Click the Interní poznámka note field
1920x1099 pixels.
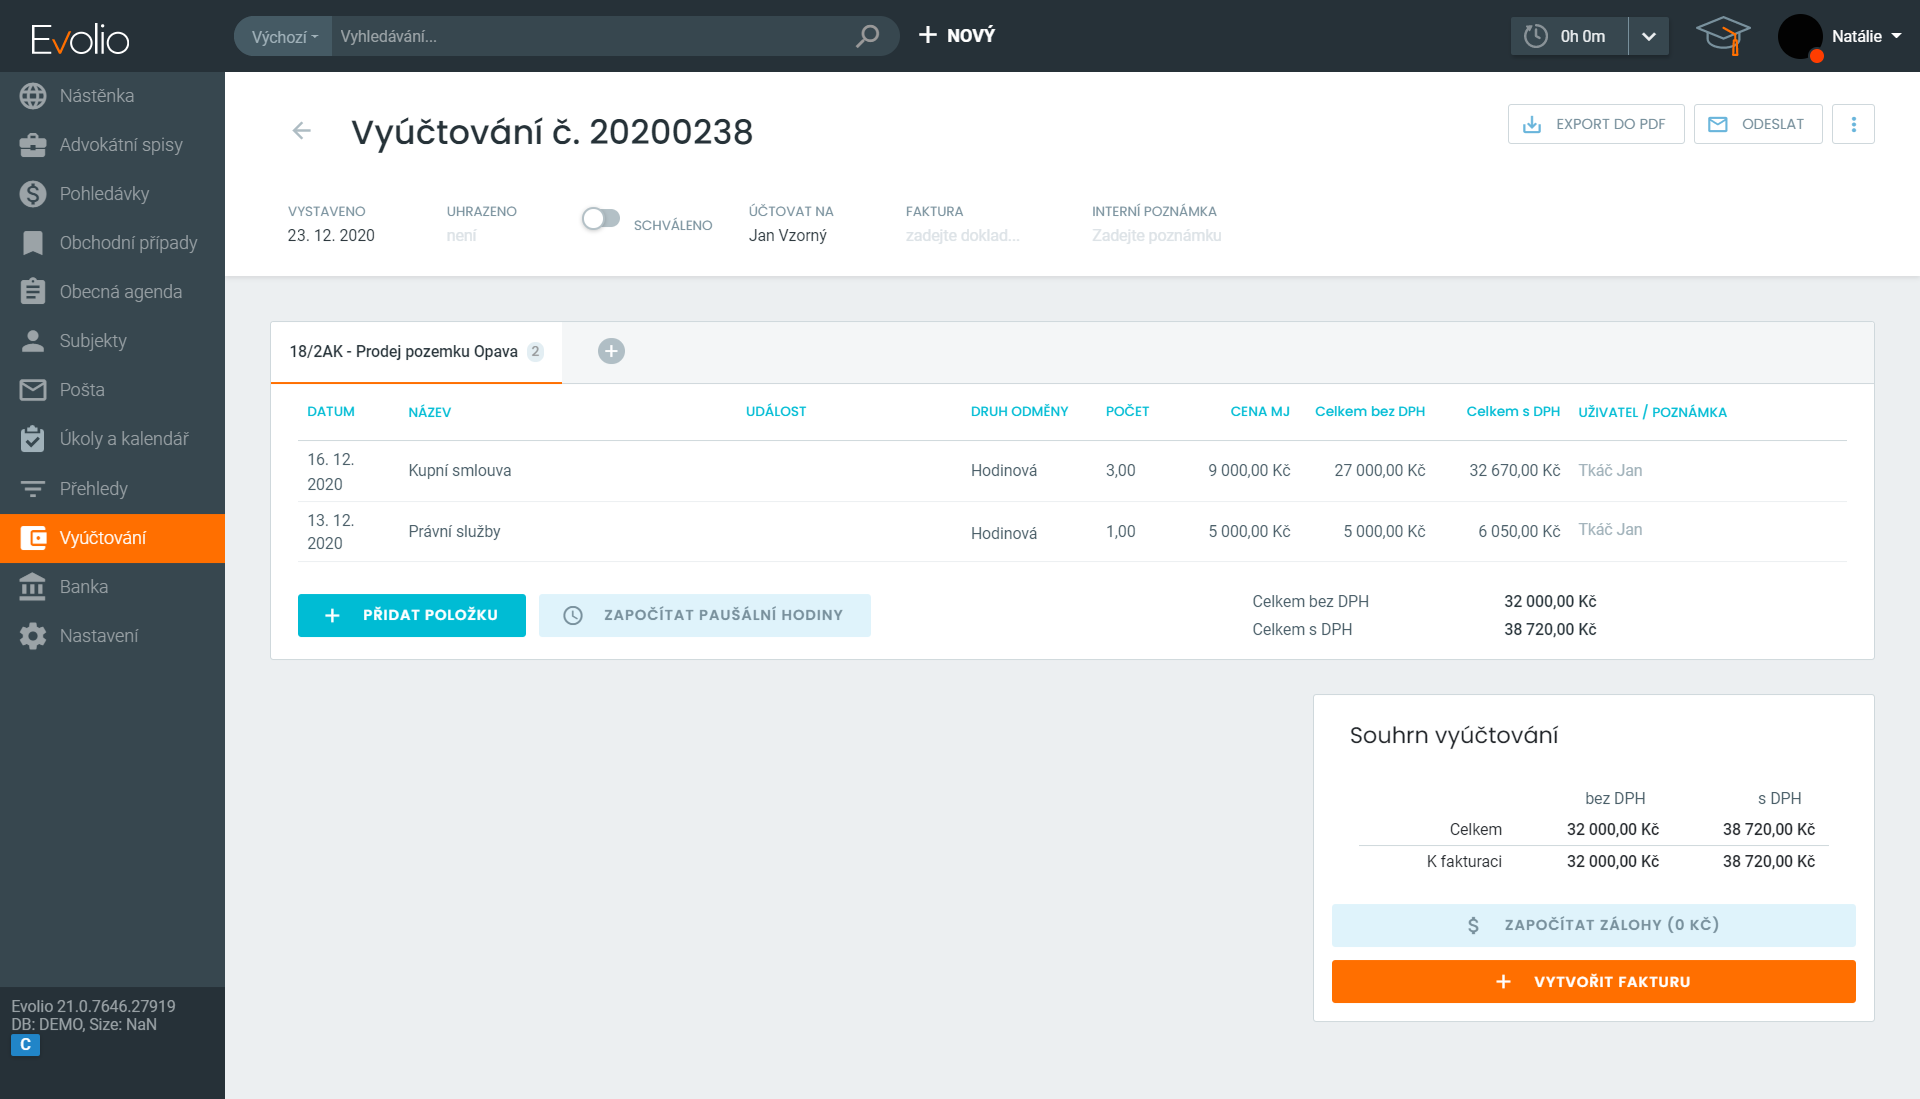[1156, 236]
